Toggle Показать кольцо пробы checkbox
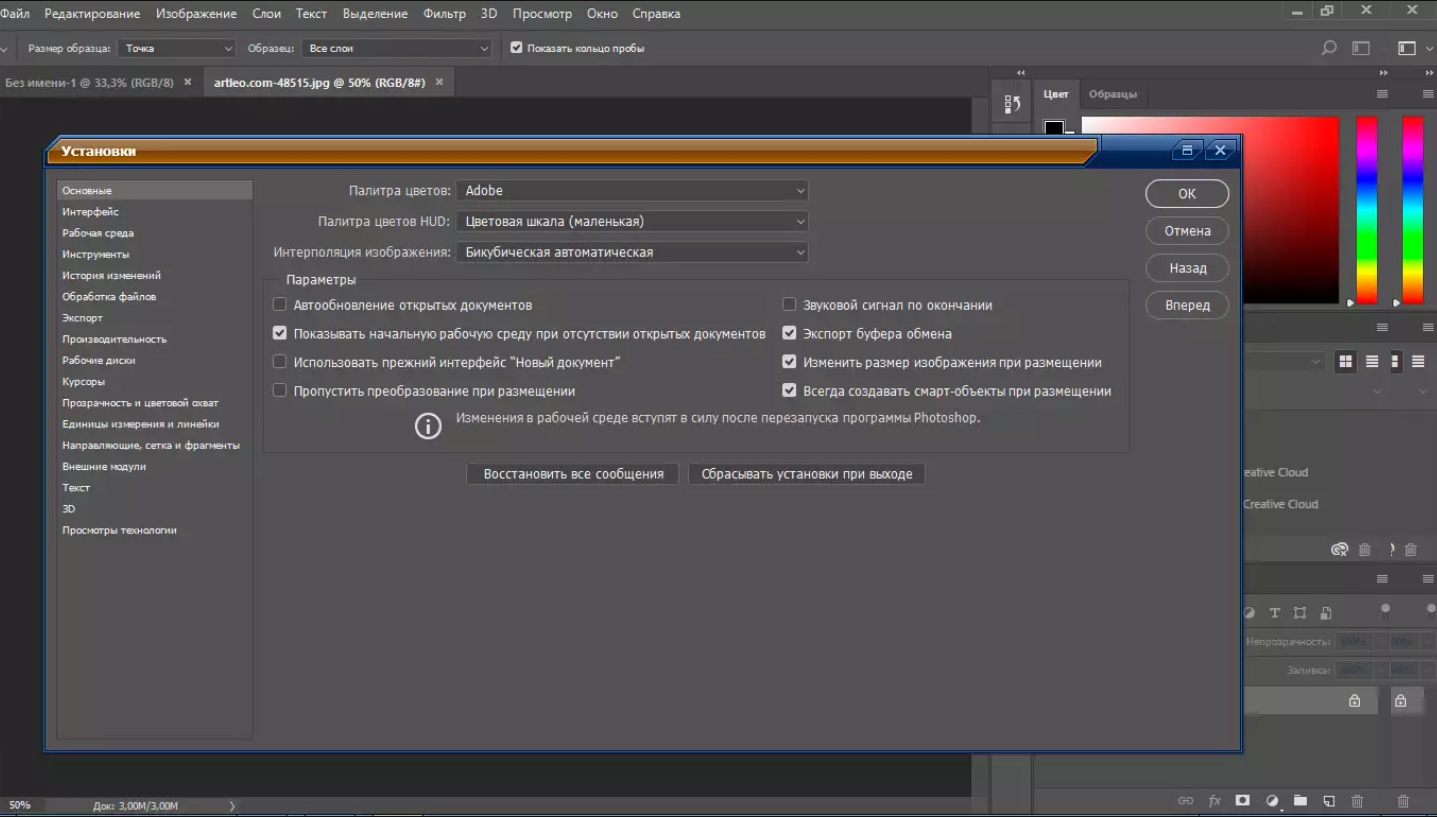 516,47
